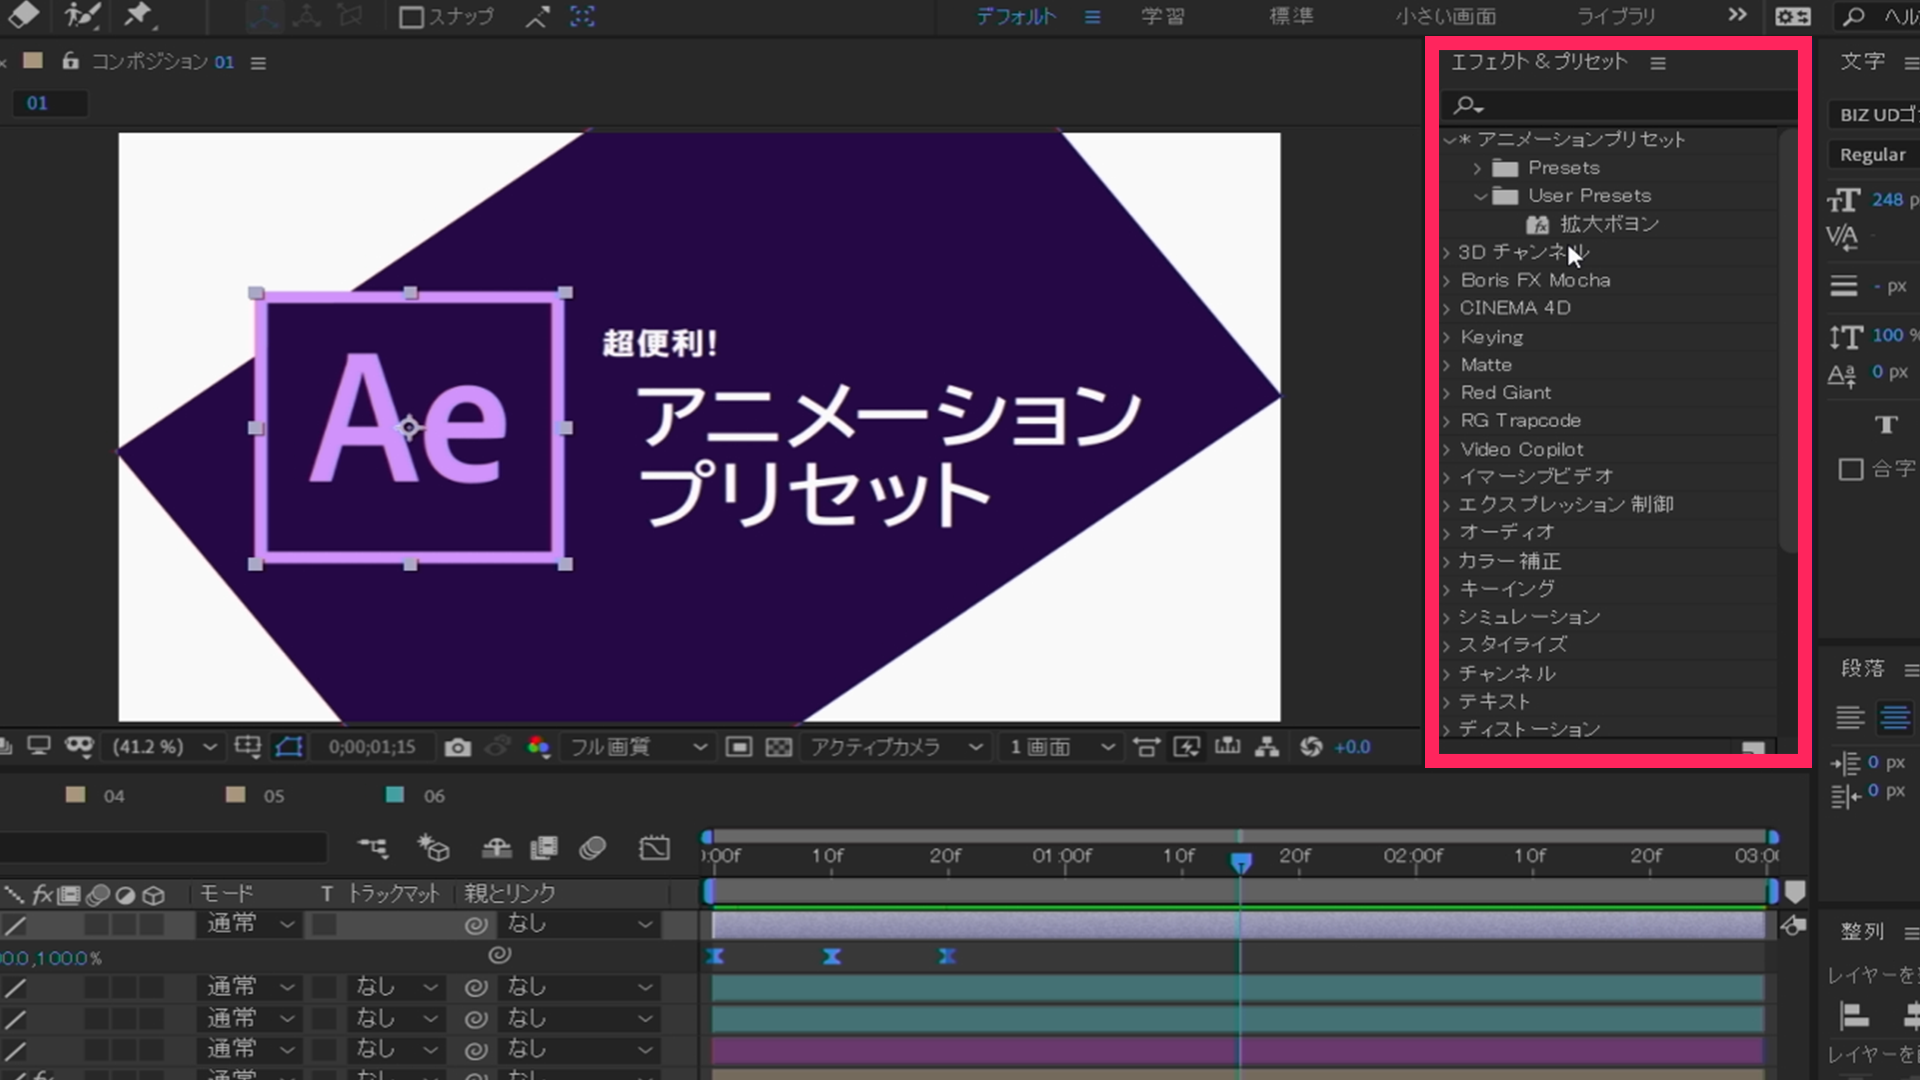The width and height of the screenshot is (1920, 1080).
Task: Enable the motion blur switch
Action: 592,849
